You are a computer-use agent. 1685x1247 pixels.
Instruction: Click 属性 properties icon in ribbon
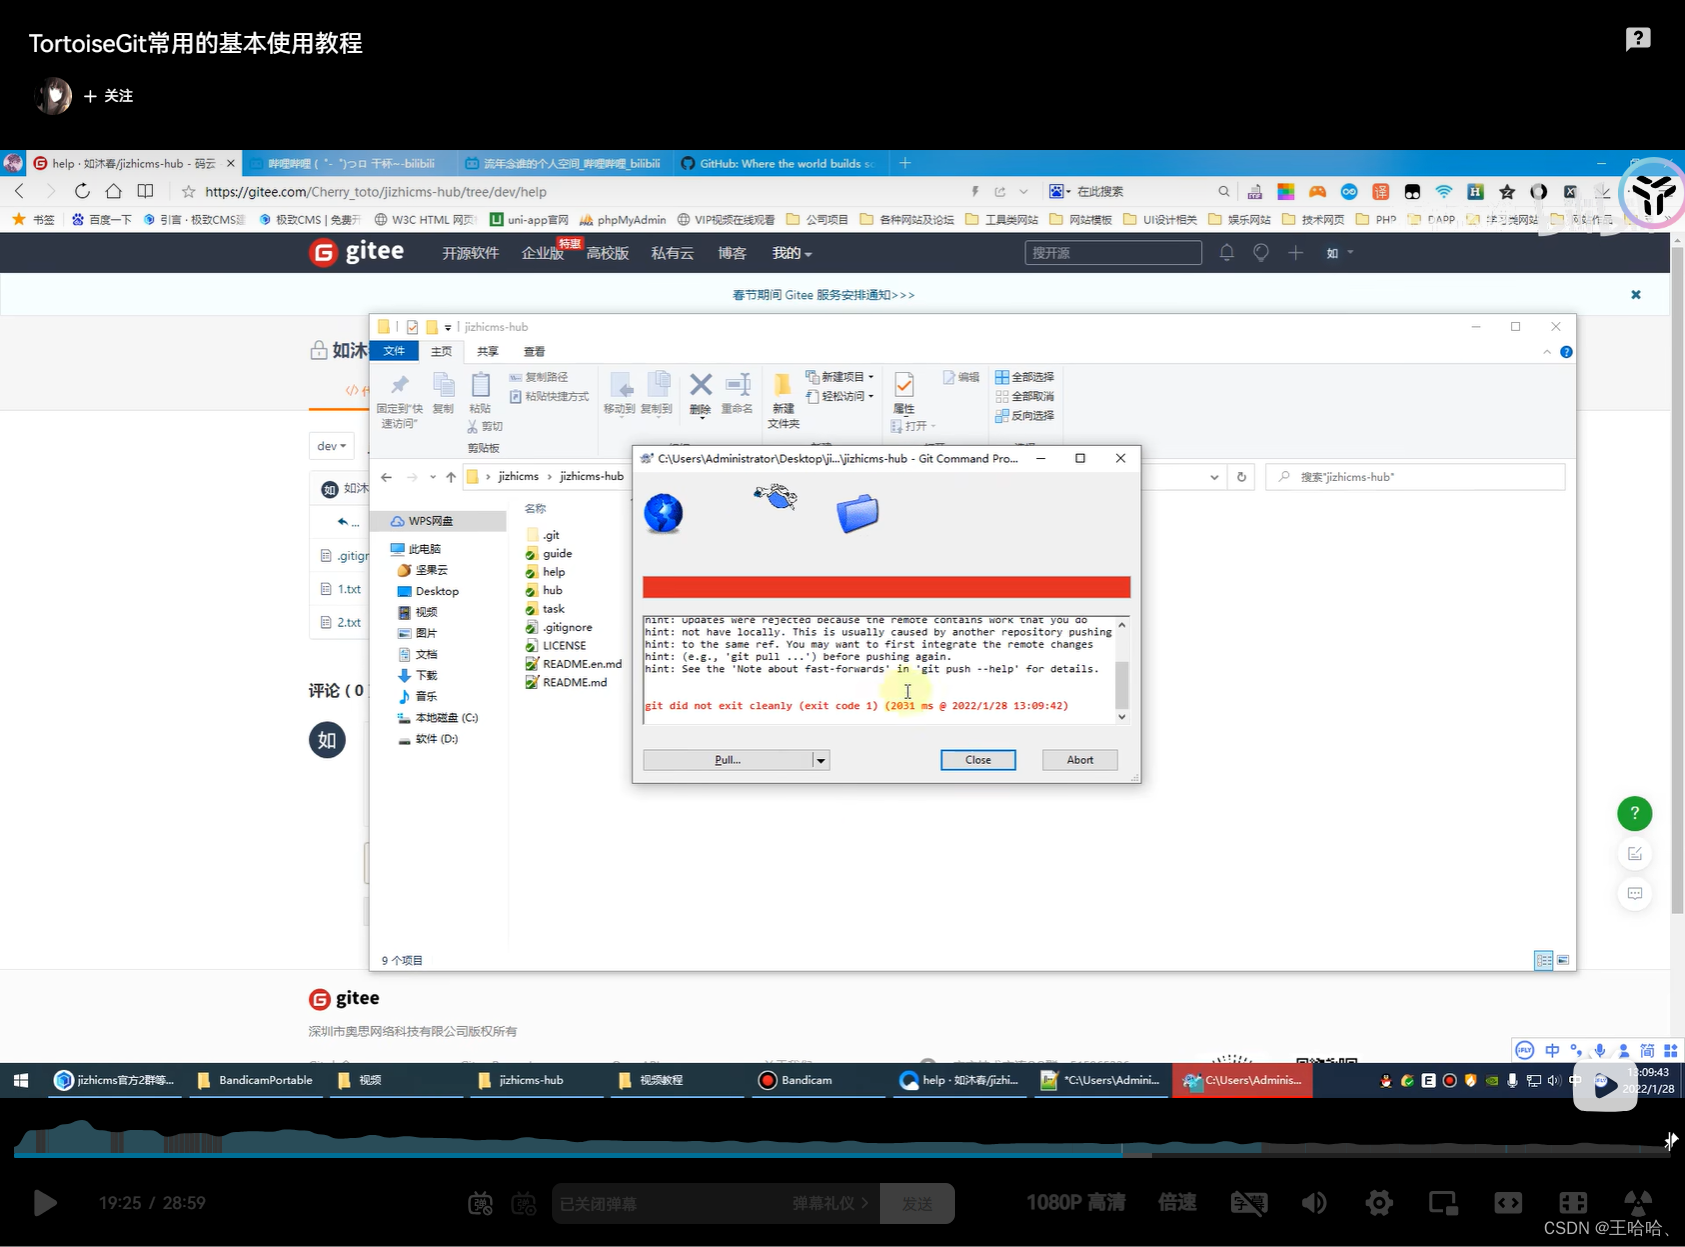click(x=904, y=394)
